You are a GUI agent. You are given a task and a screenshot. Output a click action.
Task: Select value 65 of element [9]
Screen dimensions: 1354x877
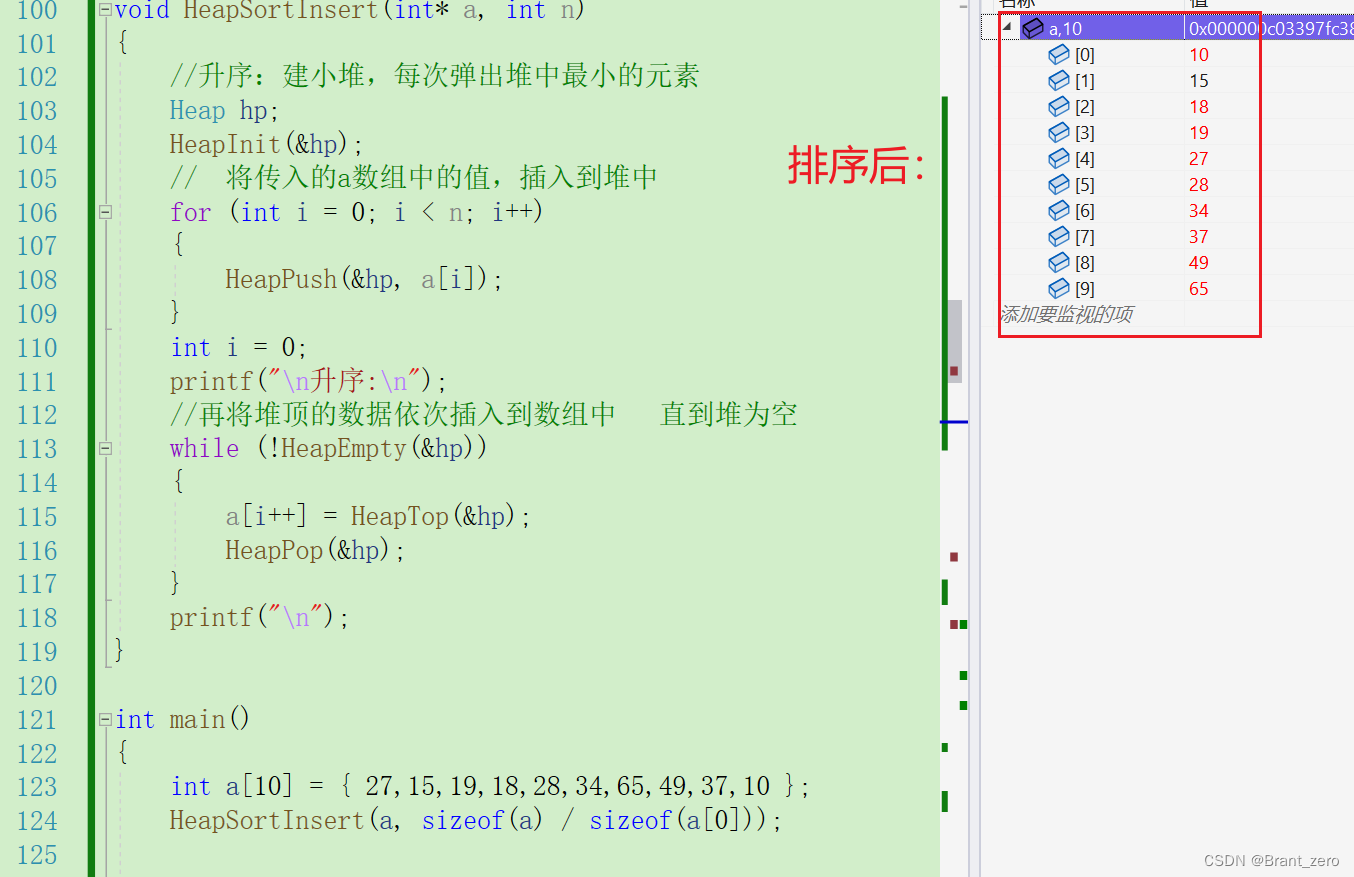pos(1199,289)
